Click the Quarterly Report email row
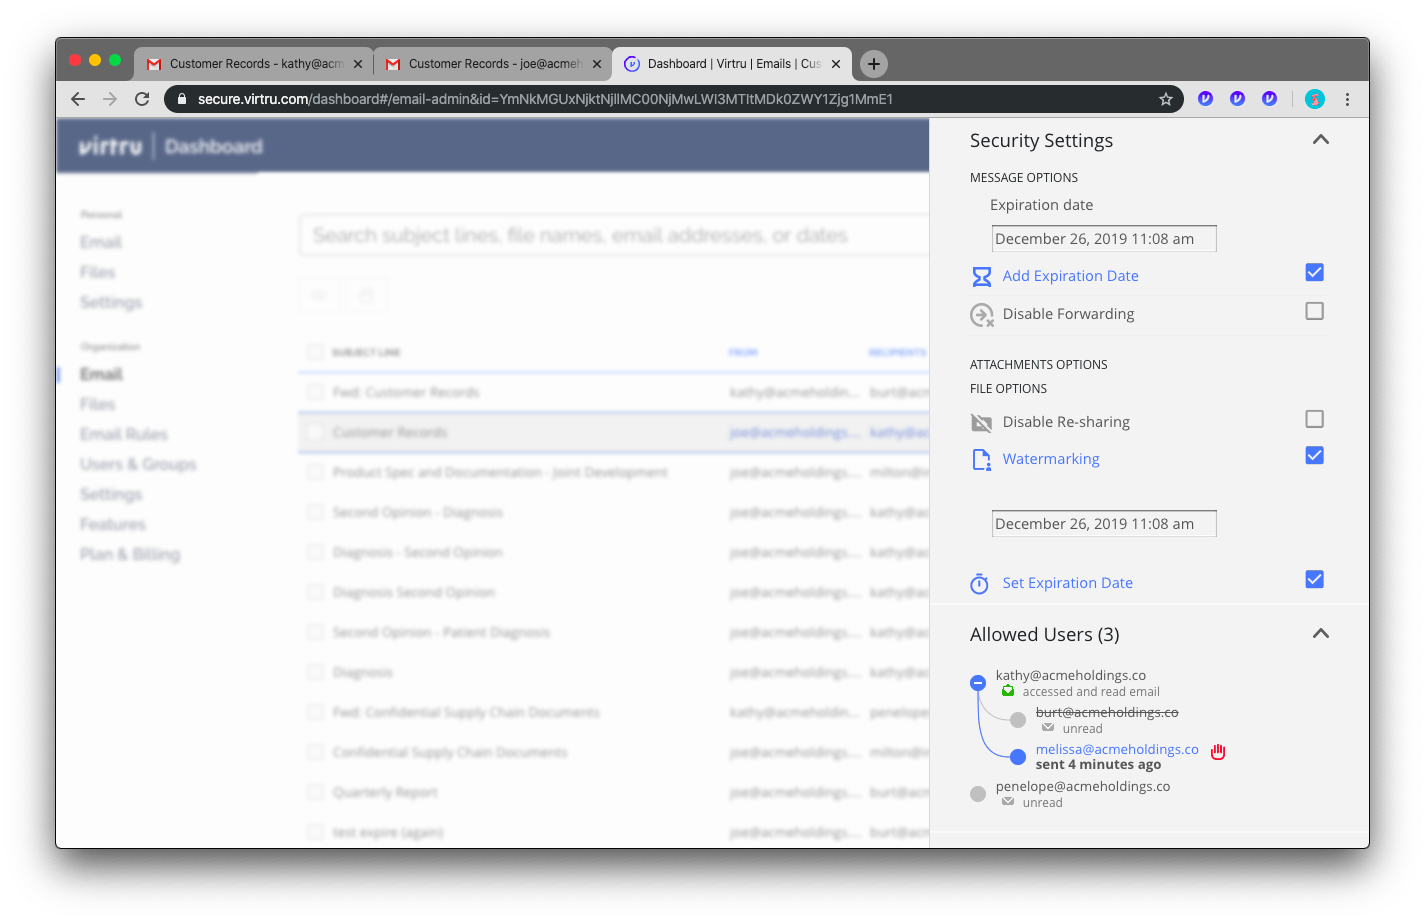 pyautogui.click(x=614, y=792)
